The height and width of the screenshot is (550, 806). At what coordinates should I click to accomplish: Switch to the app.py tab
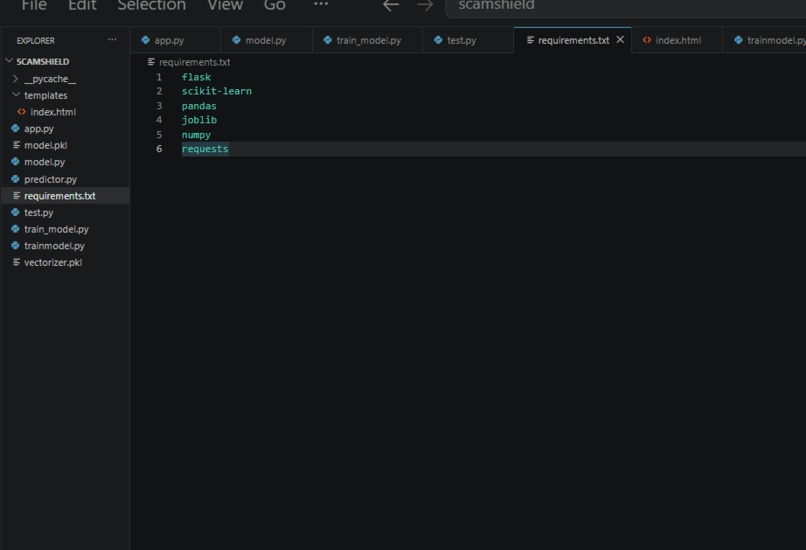click(175, 40)
